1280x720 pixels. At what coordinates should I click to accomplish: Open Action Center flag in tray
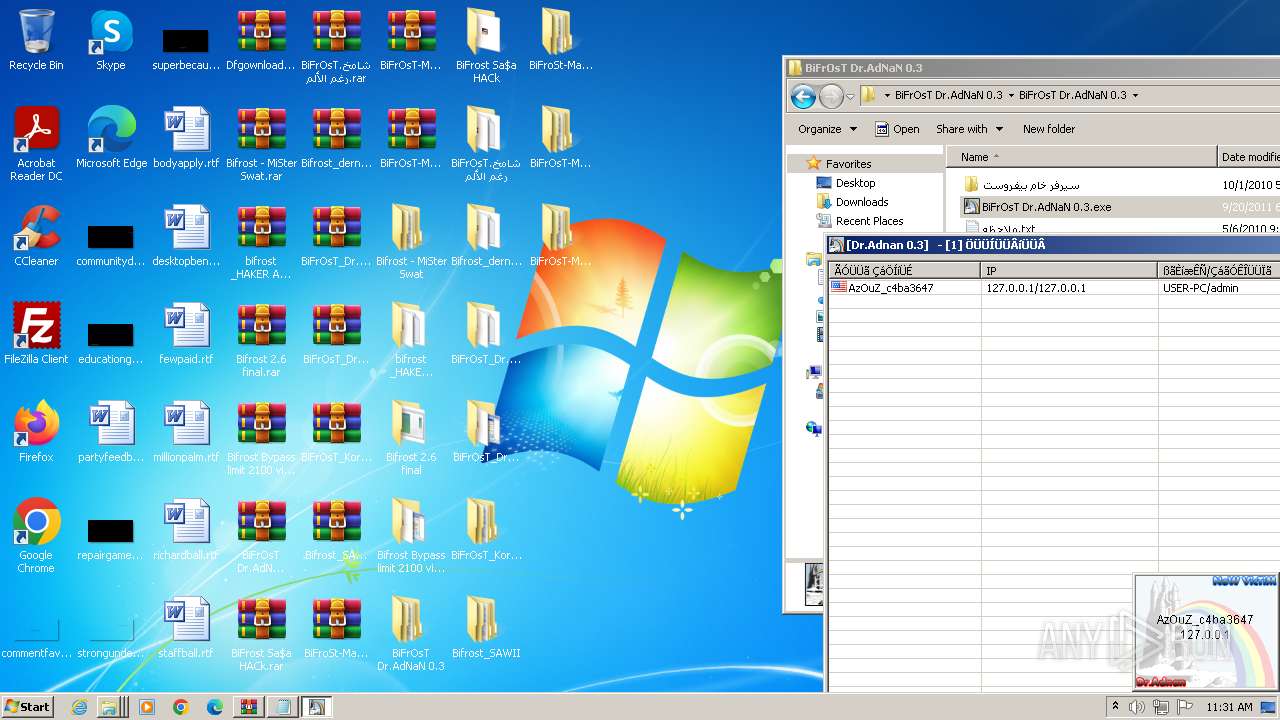pos(1183,707)
